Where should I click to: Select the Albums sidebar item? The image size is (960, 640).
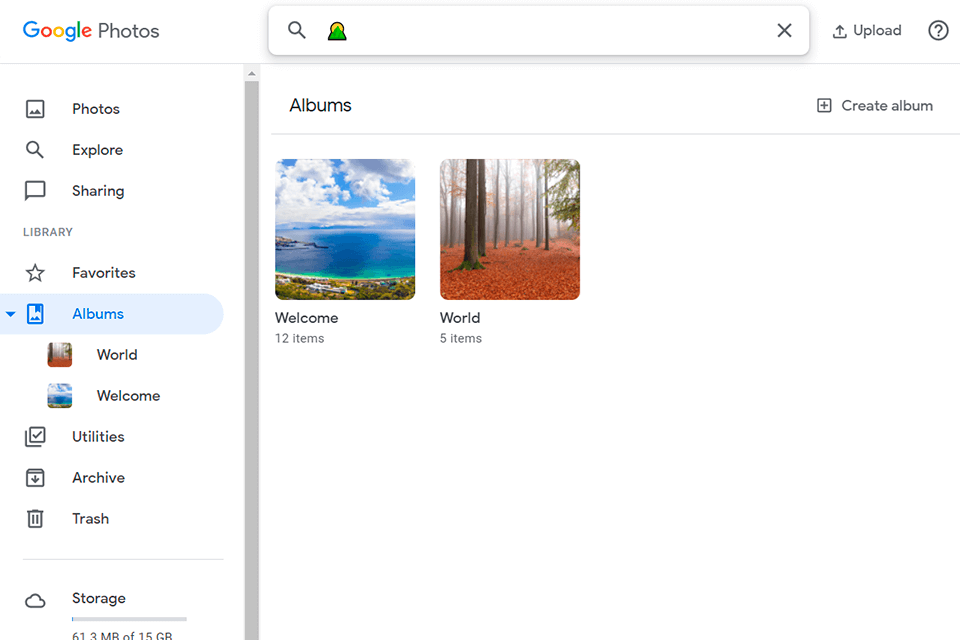coord(111,314)
